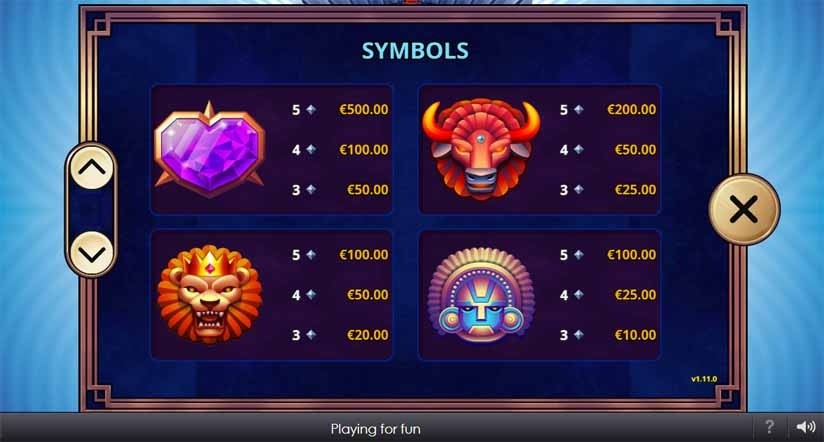Close the symbols paytable with X button

[744, 210]
